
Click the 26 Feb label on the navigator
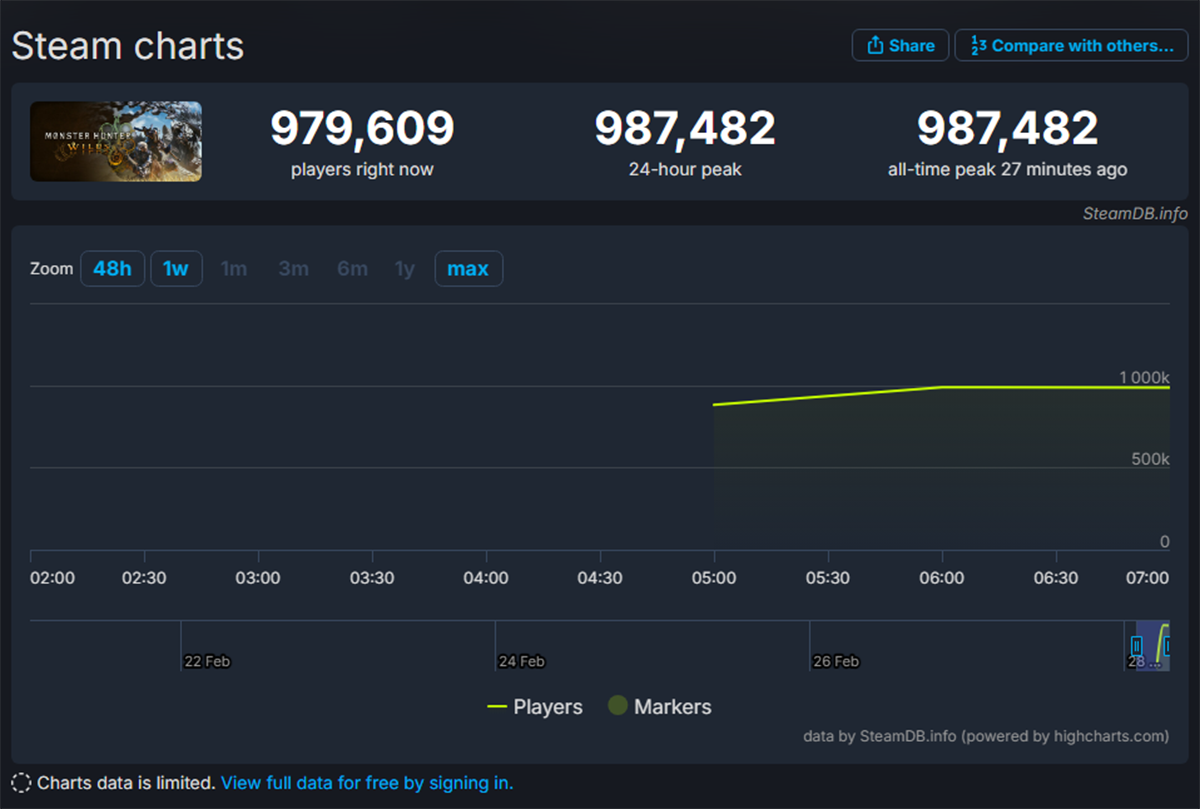836,661
